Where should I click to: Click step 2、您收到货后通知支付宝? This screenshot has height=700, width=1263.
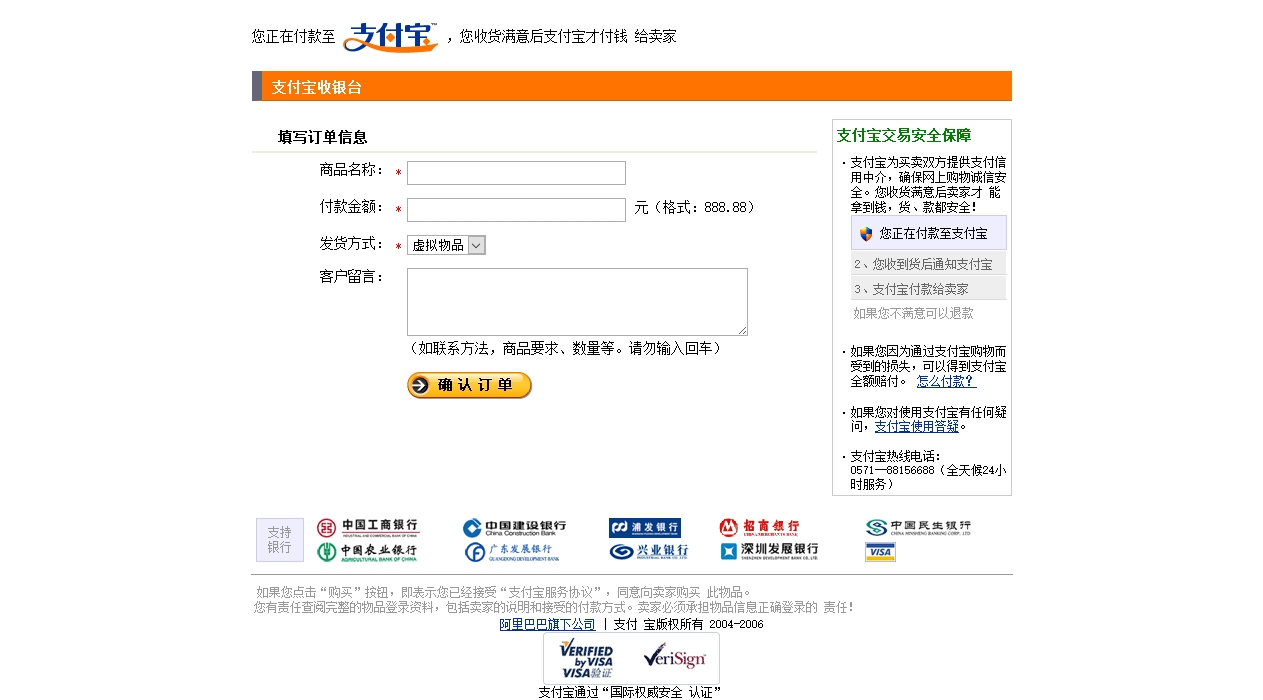click(x=928, y=265)
